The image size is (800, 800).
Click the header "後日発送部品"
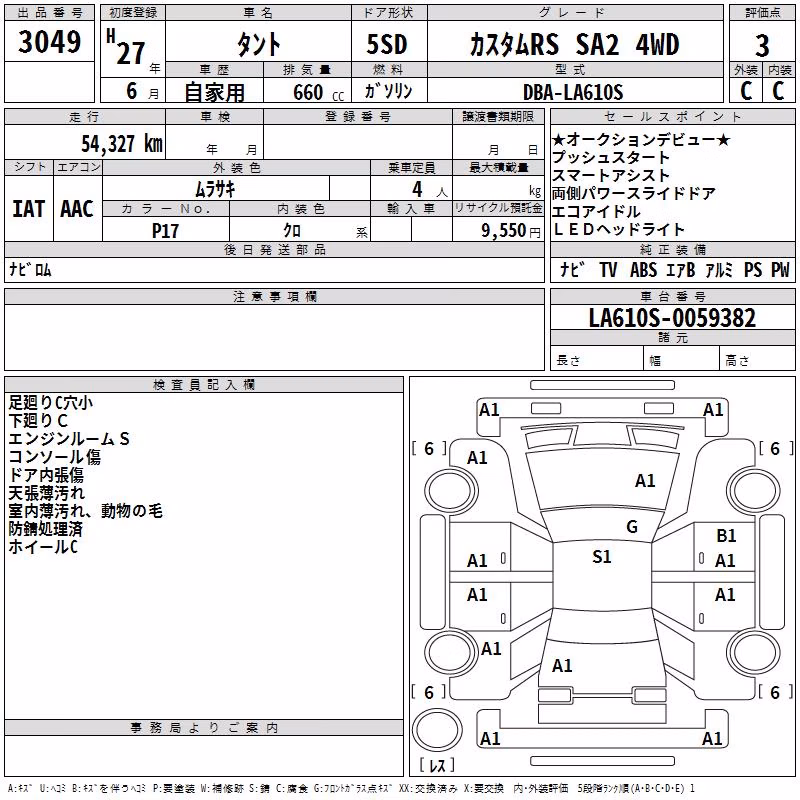(274, 249)
